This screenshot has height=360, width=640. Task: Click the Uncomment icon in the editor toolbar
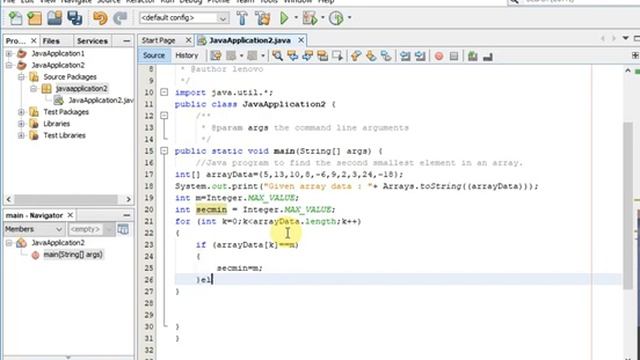pos(488,56)
